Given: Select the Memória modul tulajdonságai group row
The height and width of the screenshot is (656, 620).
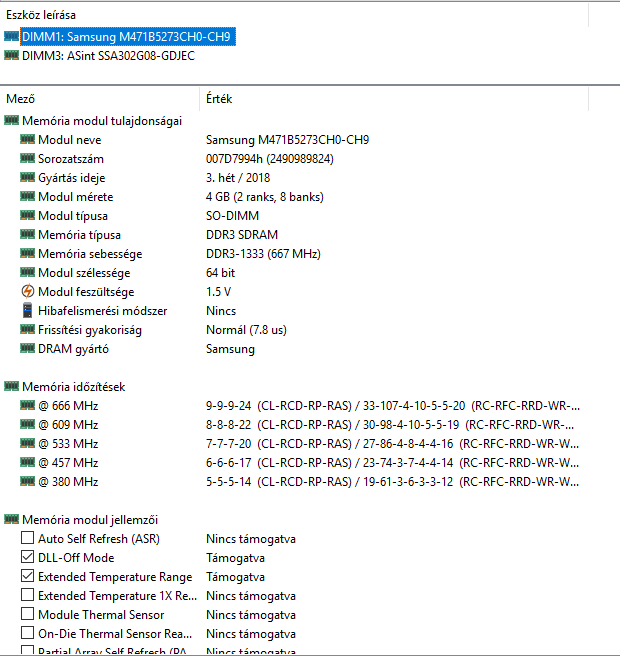Looking at the screenshot, I should 102,121.
